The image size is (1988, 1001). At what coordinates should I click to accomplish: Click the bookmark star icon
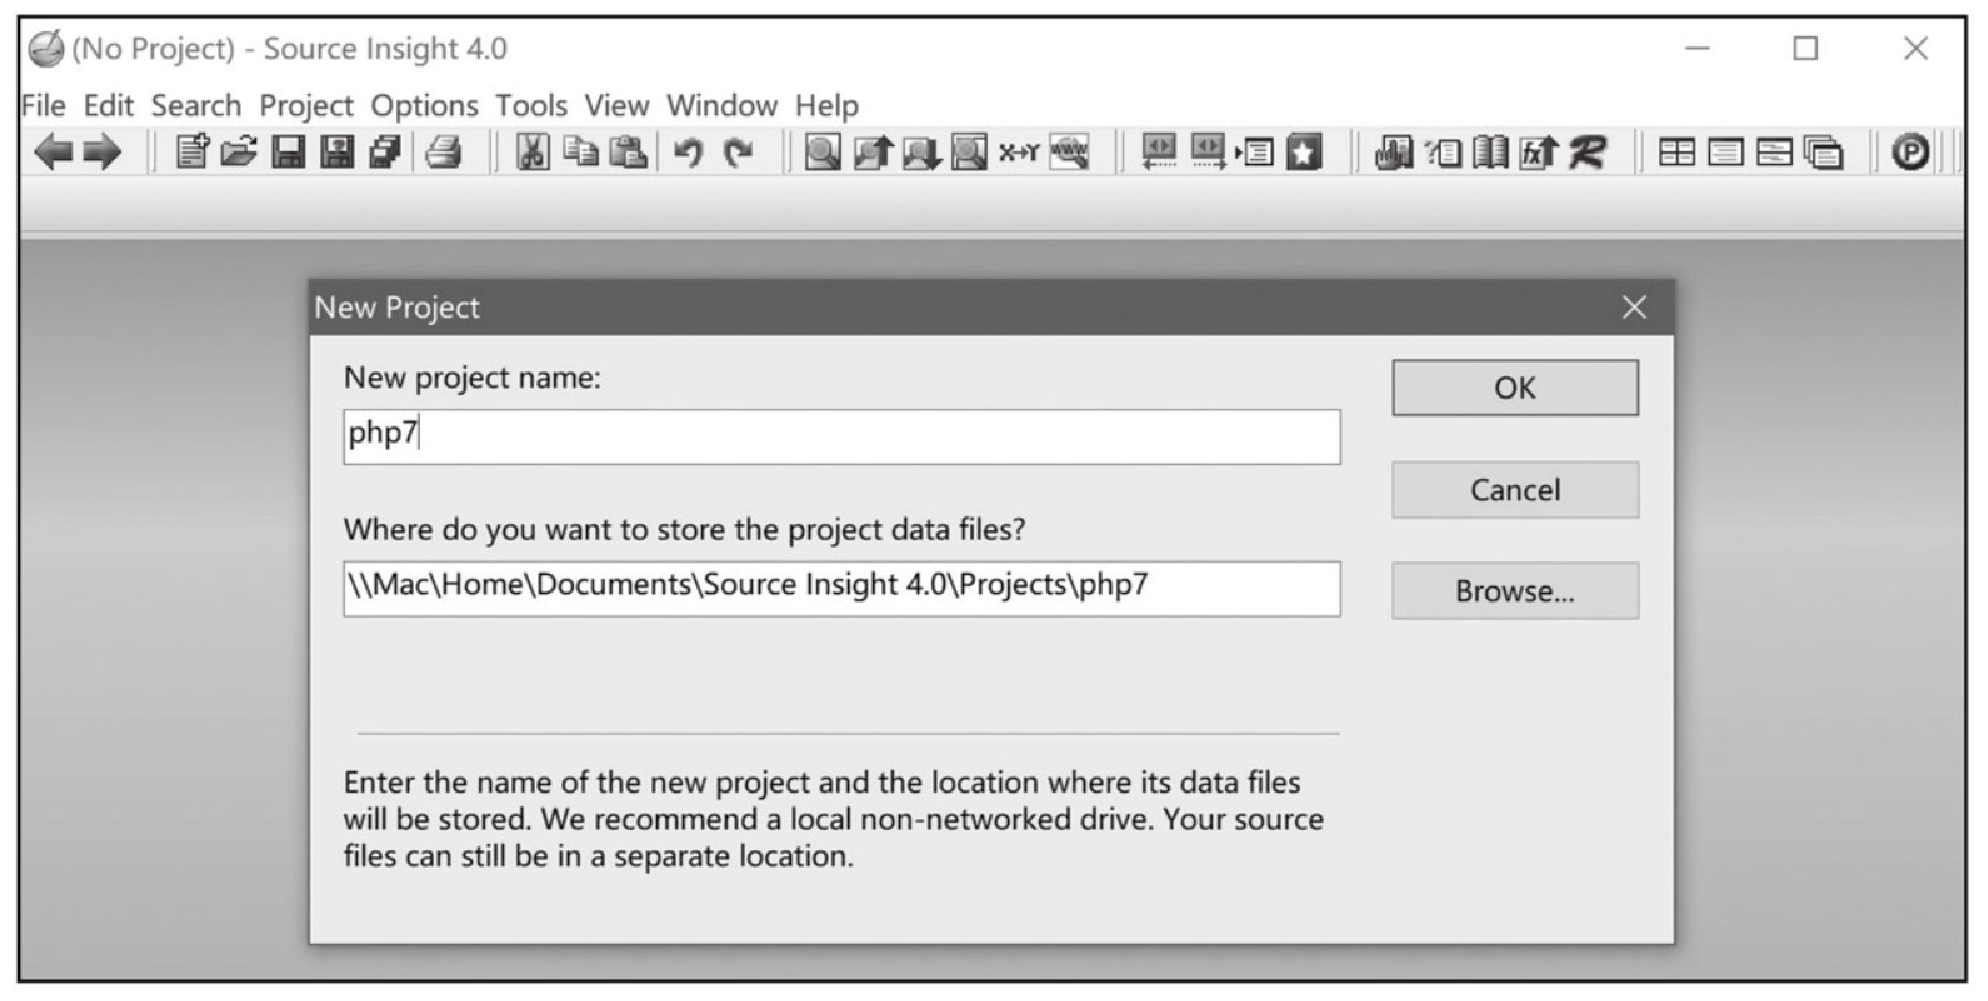(x=1305, y=152)
